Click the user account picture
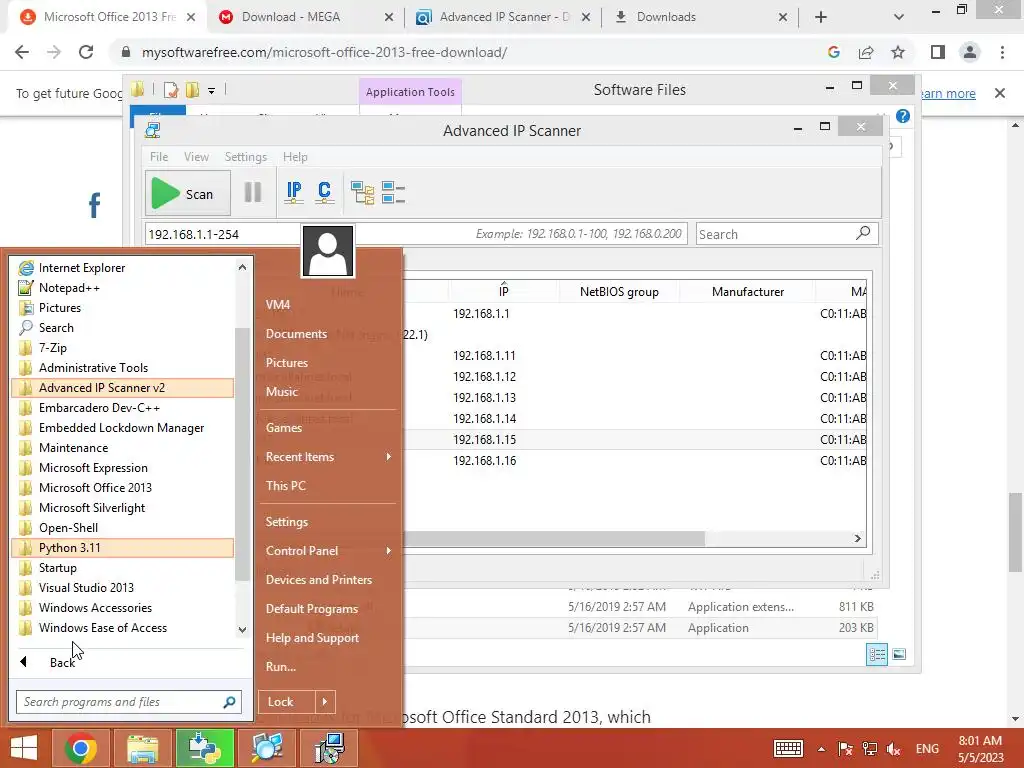 328,251
